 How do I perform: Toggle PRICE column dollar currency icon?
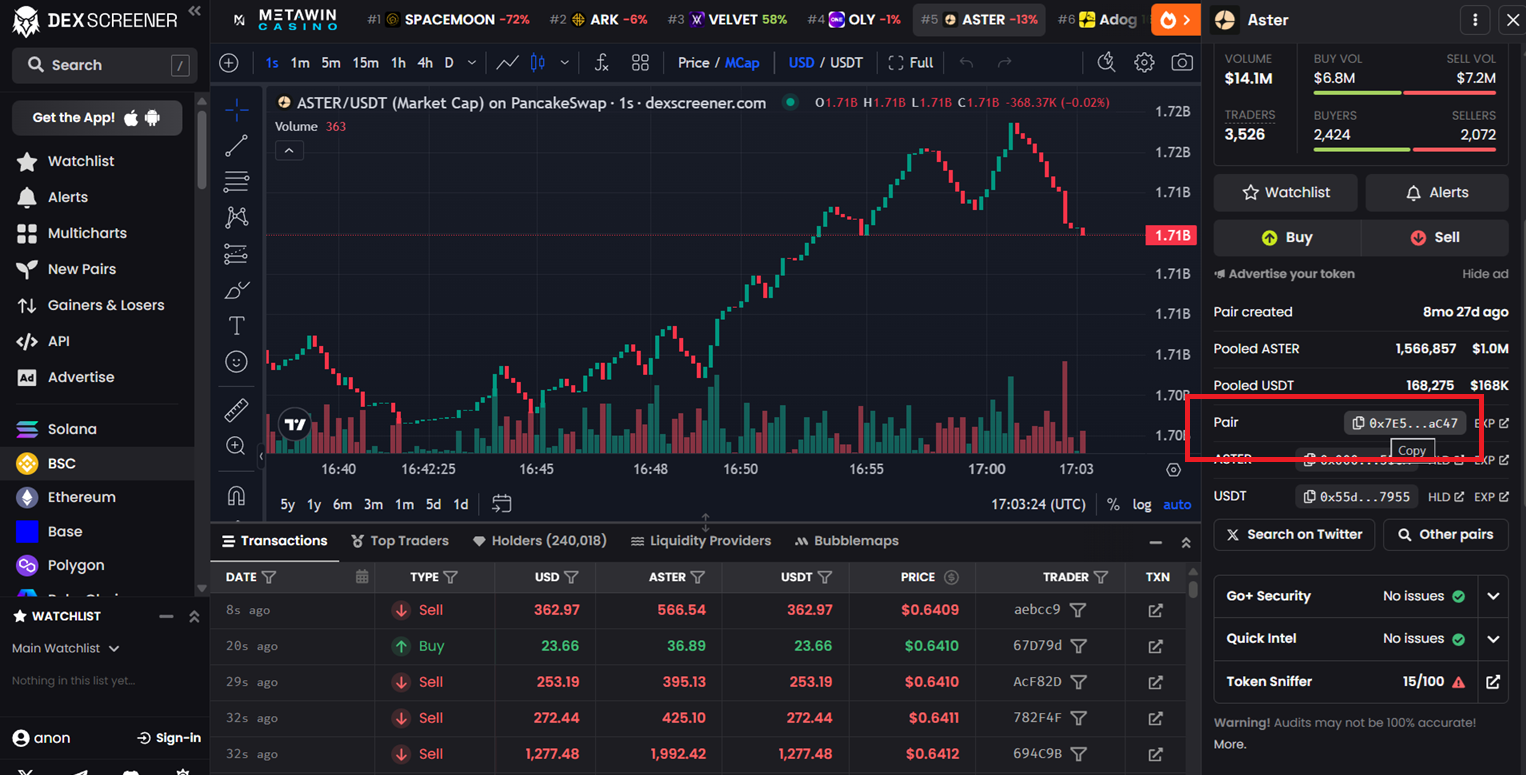tap(951, 577)
